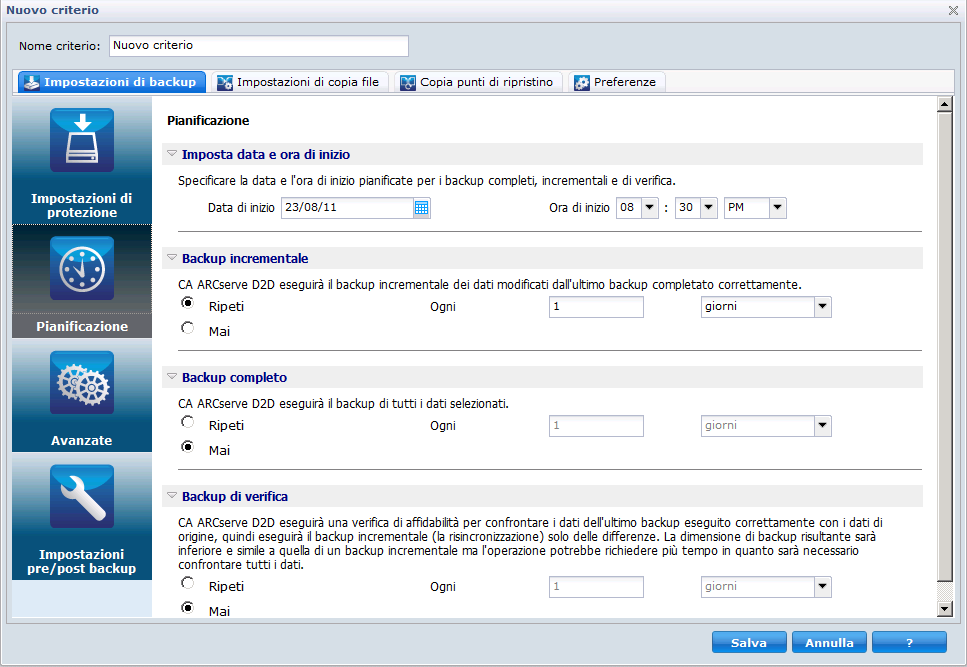
Task: Click the Annulla button
Action: point(829,642)
